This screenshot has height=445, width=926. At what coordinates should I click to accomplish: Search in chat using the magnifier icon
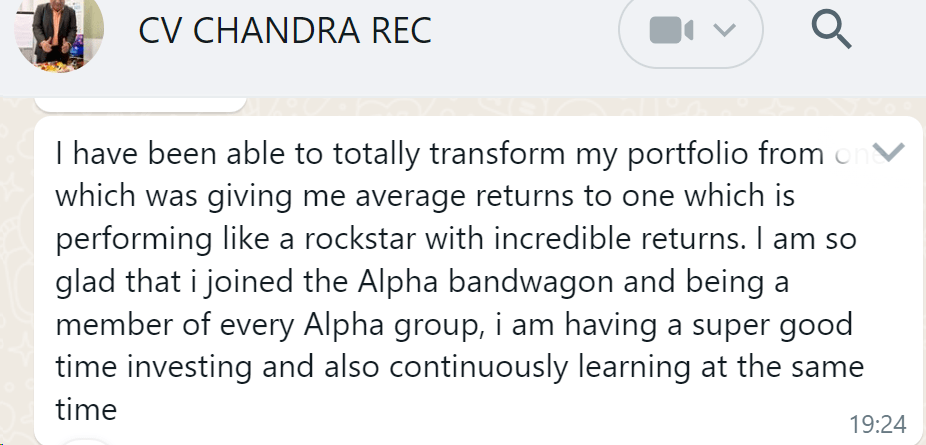pos(831,30)
